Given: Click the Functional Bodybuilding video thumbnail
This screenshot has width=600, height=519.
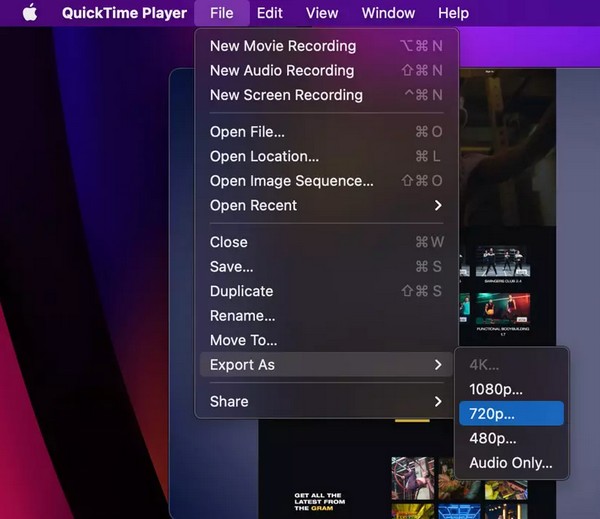Looking at the screenshot, I should point(503,308).
